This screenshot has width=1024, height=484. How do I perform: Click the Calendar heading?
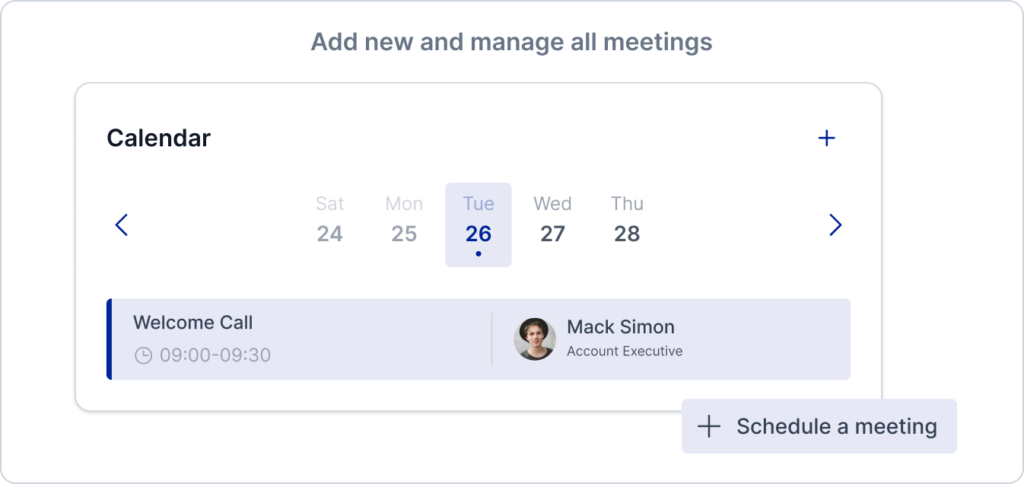tap(159, 138)
